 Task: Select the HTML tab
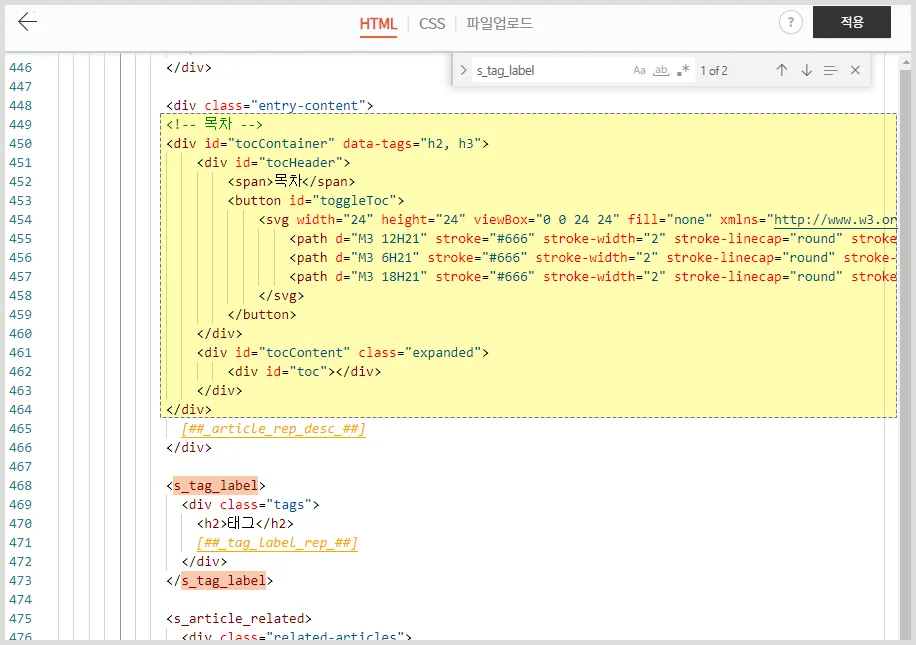[378, 23]
